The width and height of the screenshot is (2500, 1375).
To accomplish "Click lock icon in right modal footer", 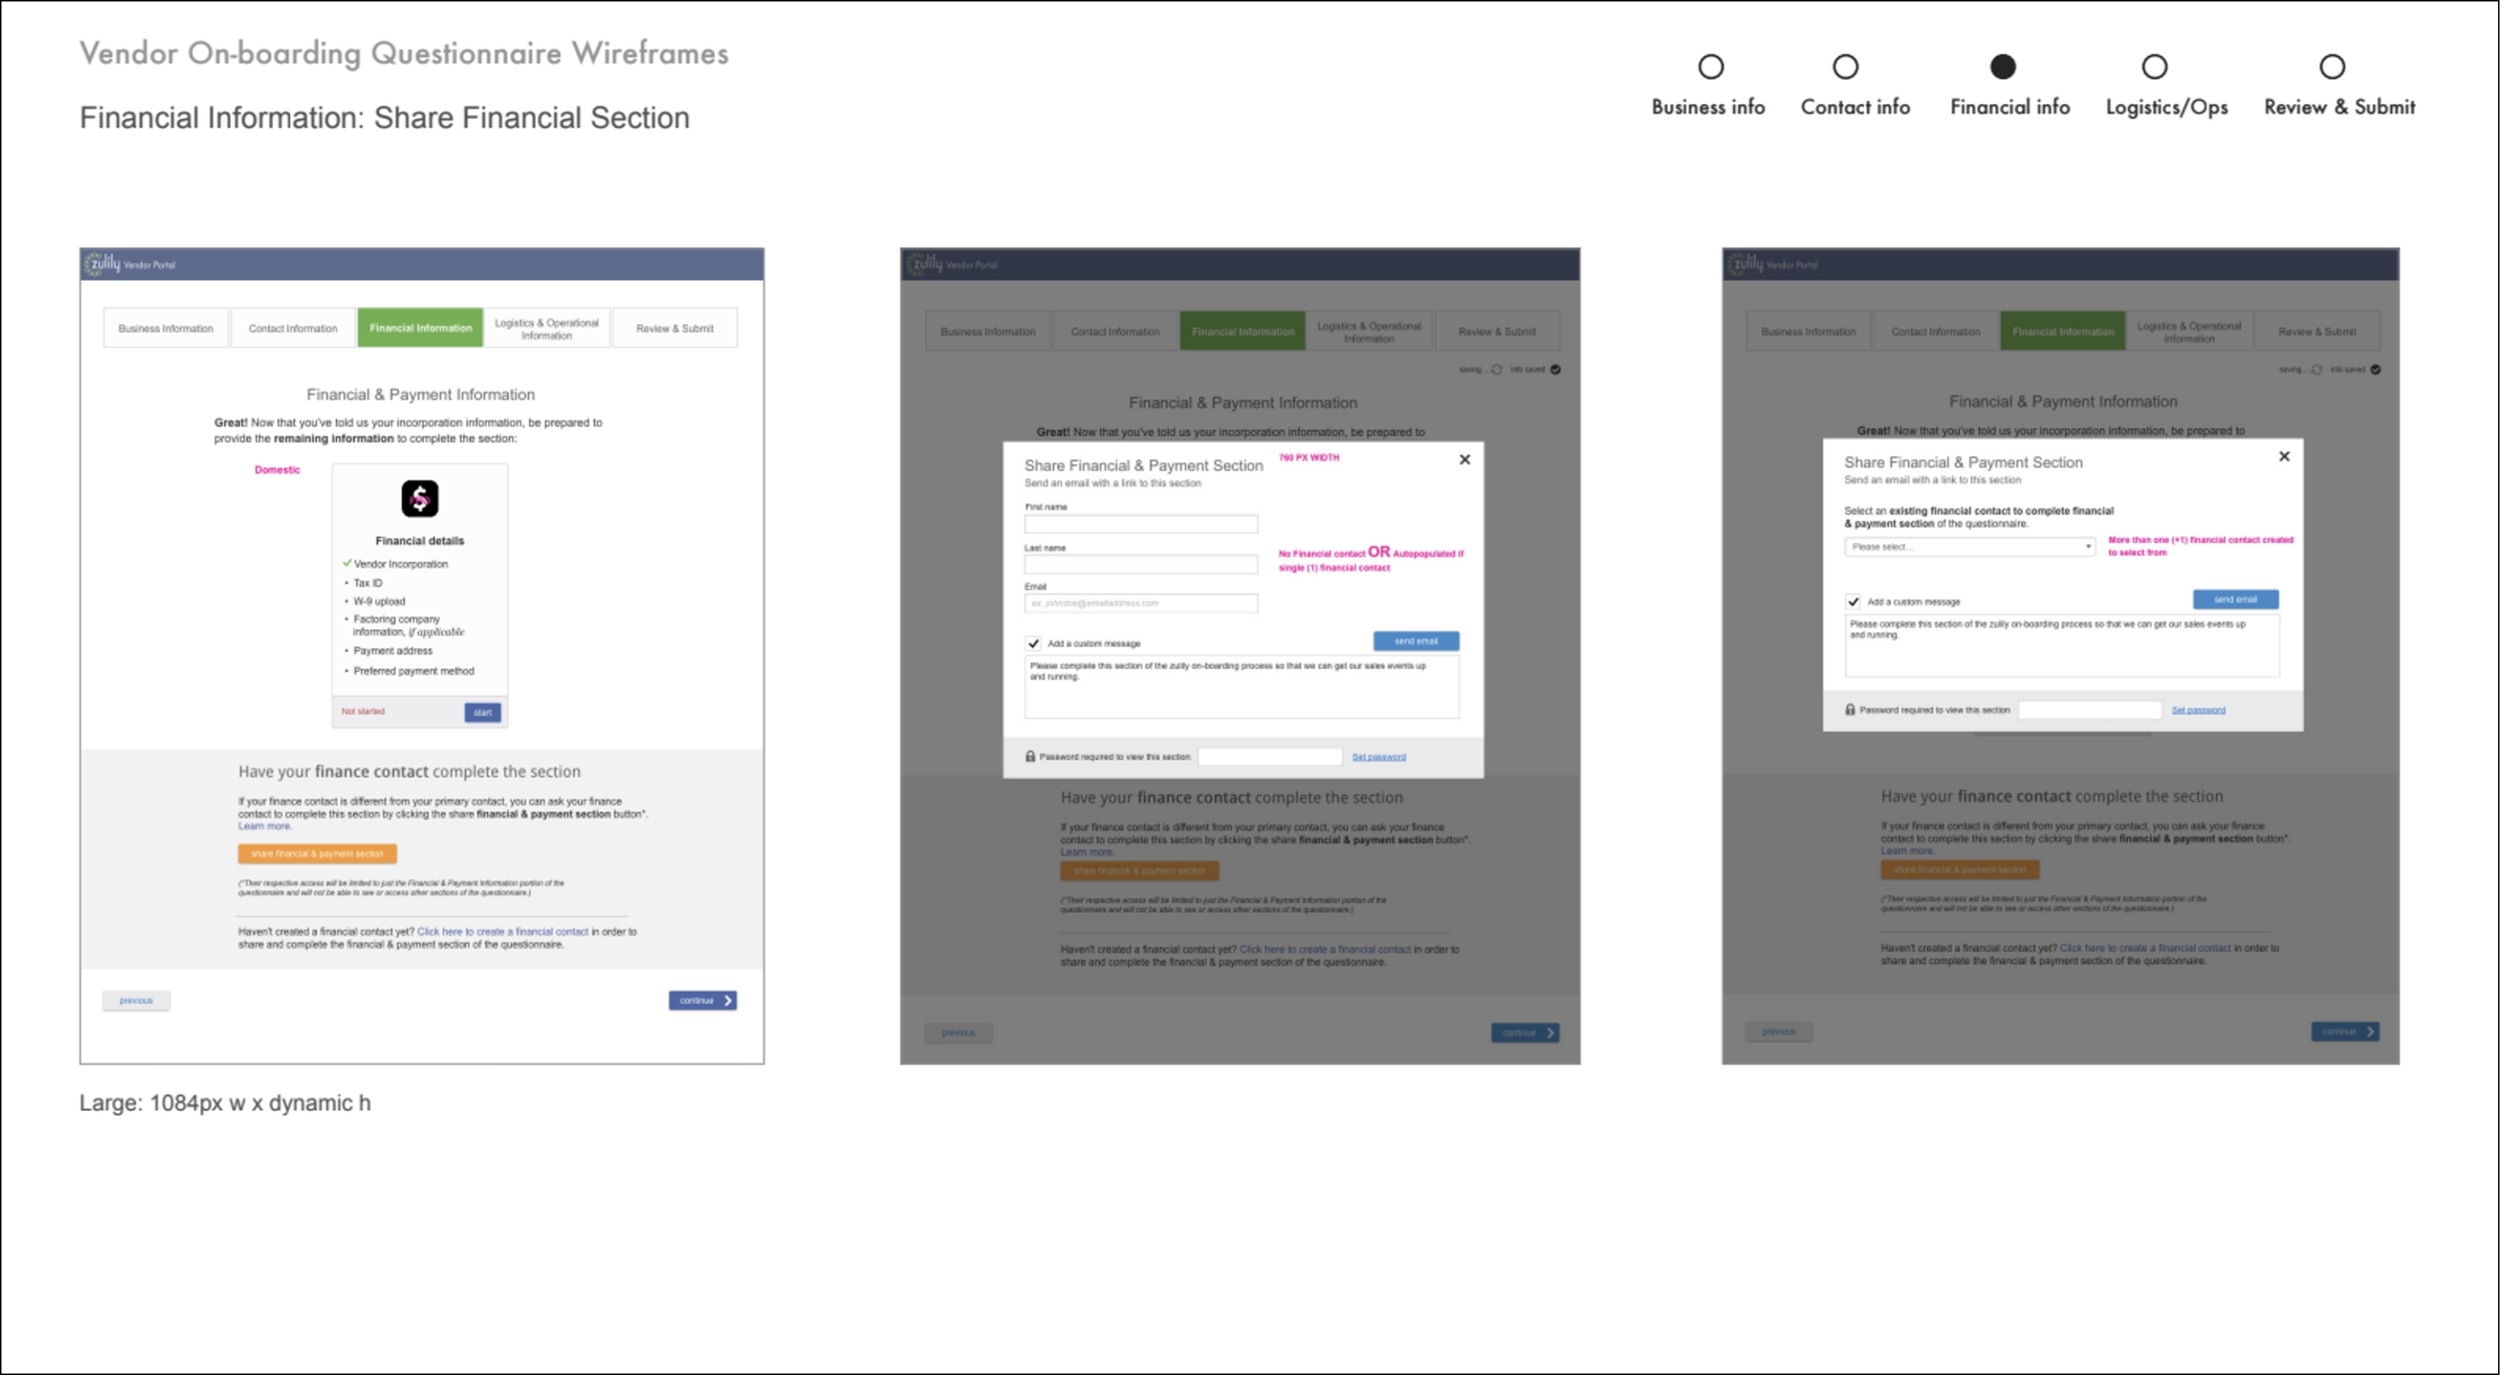I will click(x=1850, y=710).
